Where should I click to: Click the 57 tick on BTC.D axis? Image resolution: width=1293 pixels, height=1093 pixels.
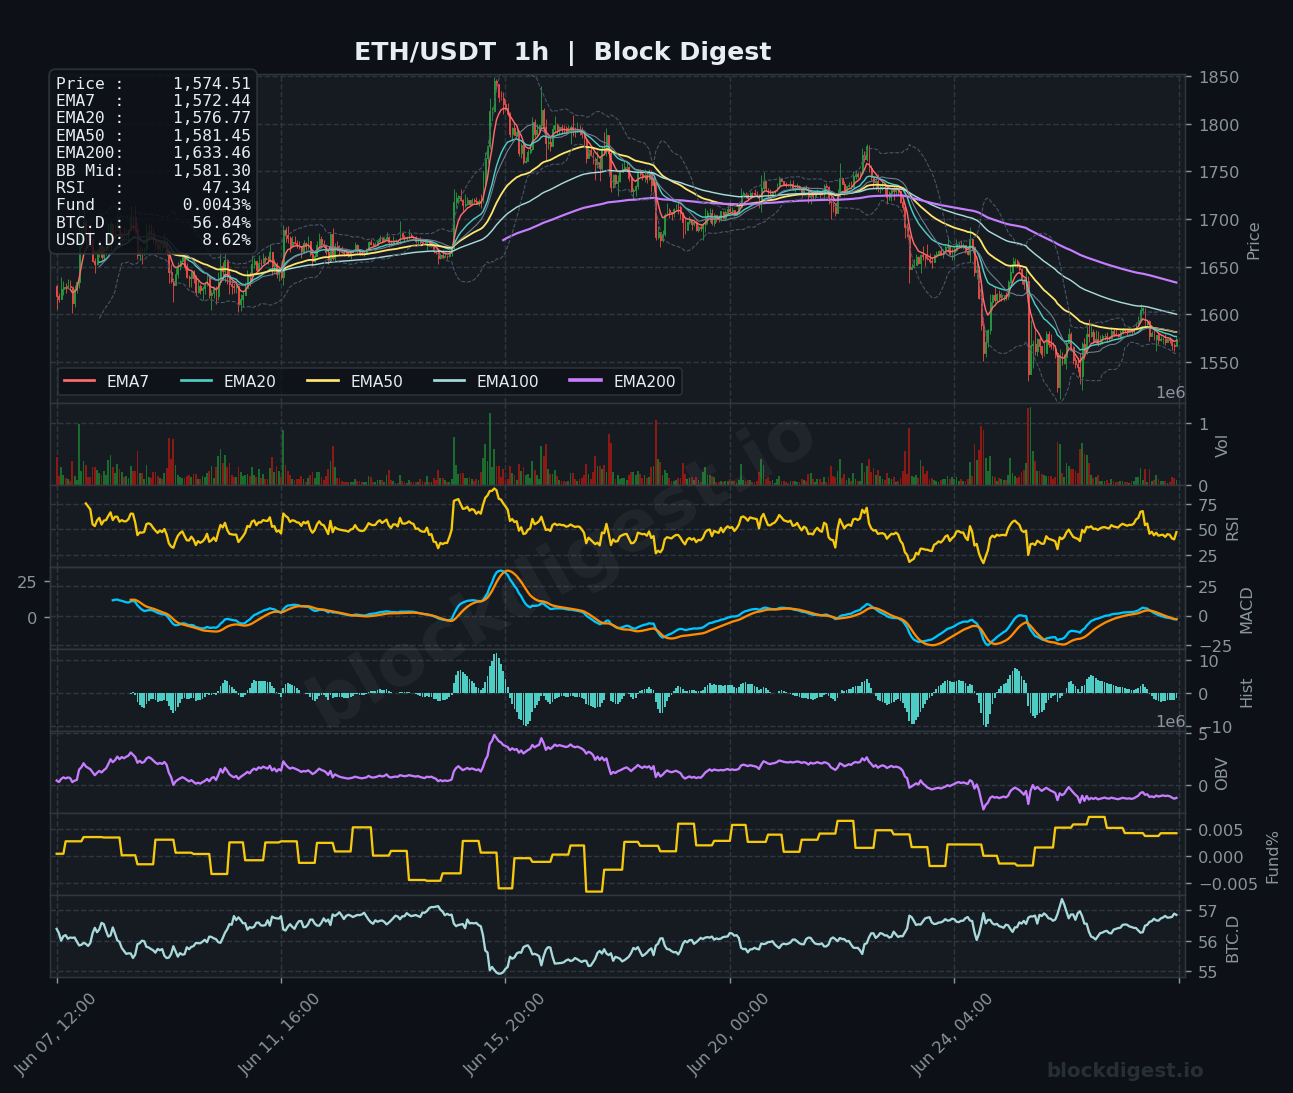[1207, 912]
